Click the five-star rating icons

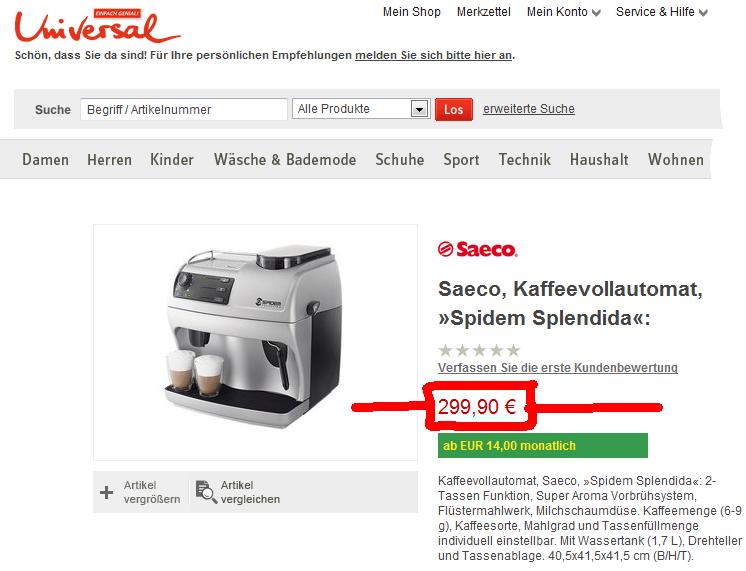479,351
